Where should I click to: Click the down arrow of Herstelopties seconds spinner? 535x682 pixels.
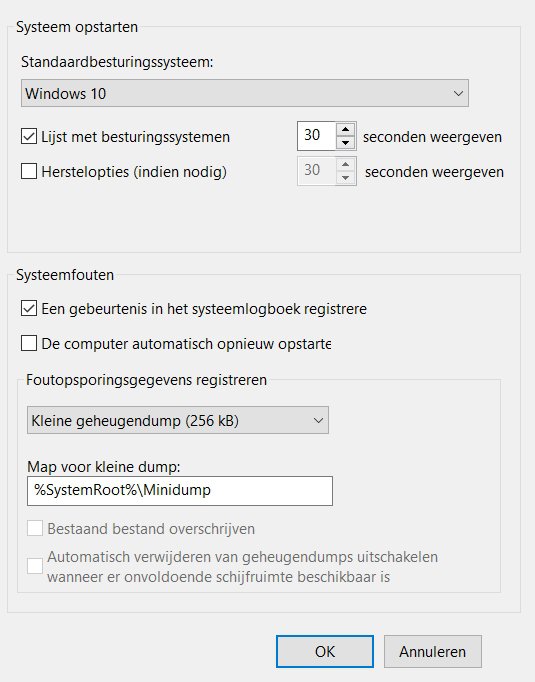coord(345,177)
